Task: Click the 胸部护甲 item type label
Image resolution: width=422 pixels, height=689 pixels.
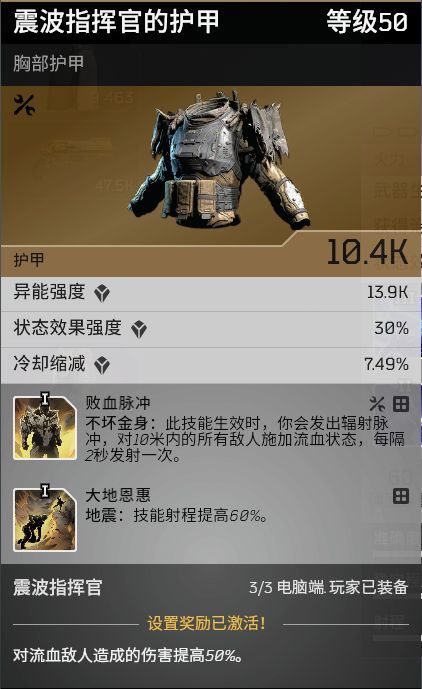Action: click(48, 63)
